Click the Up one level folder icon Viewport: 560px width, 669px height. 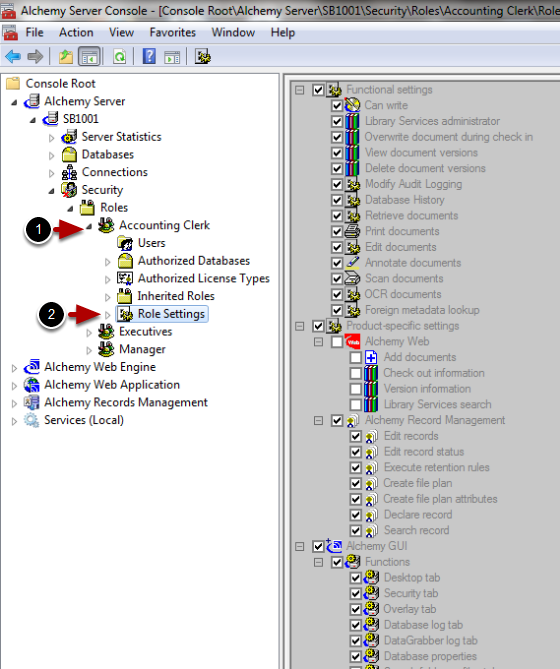point(66,56)
